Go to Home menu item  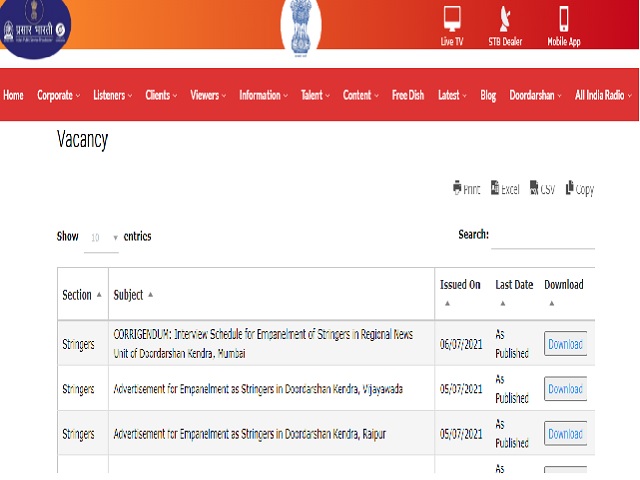(x=13, y=95)
